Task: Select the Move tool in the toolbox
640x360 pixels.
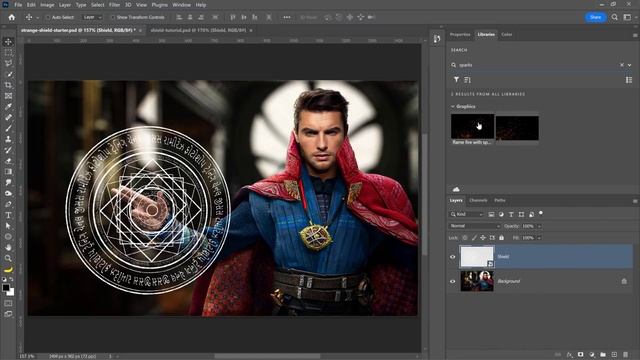Action: (x=8, y=42)
